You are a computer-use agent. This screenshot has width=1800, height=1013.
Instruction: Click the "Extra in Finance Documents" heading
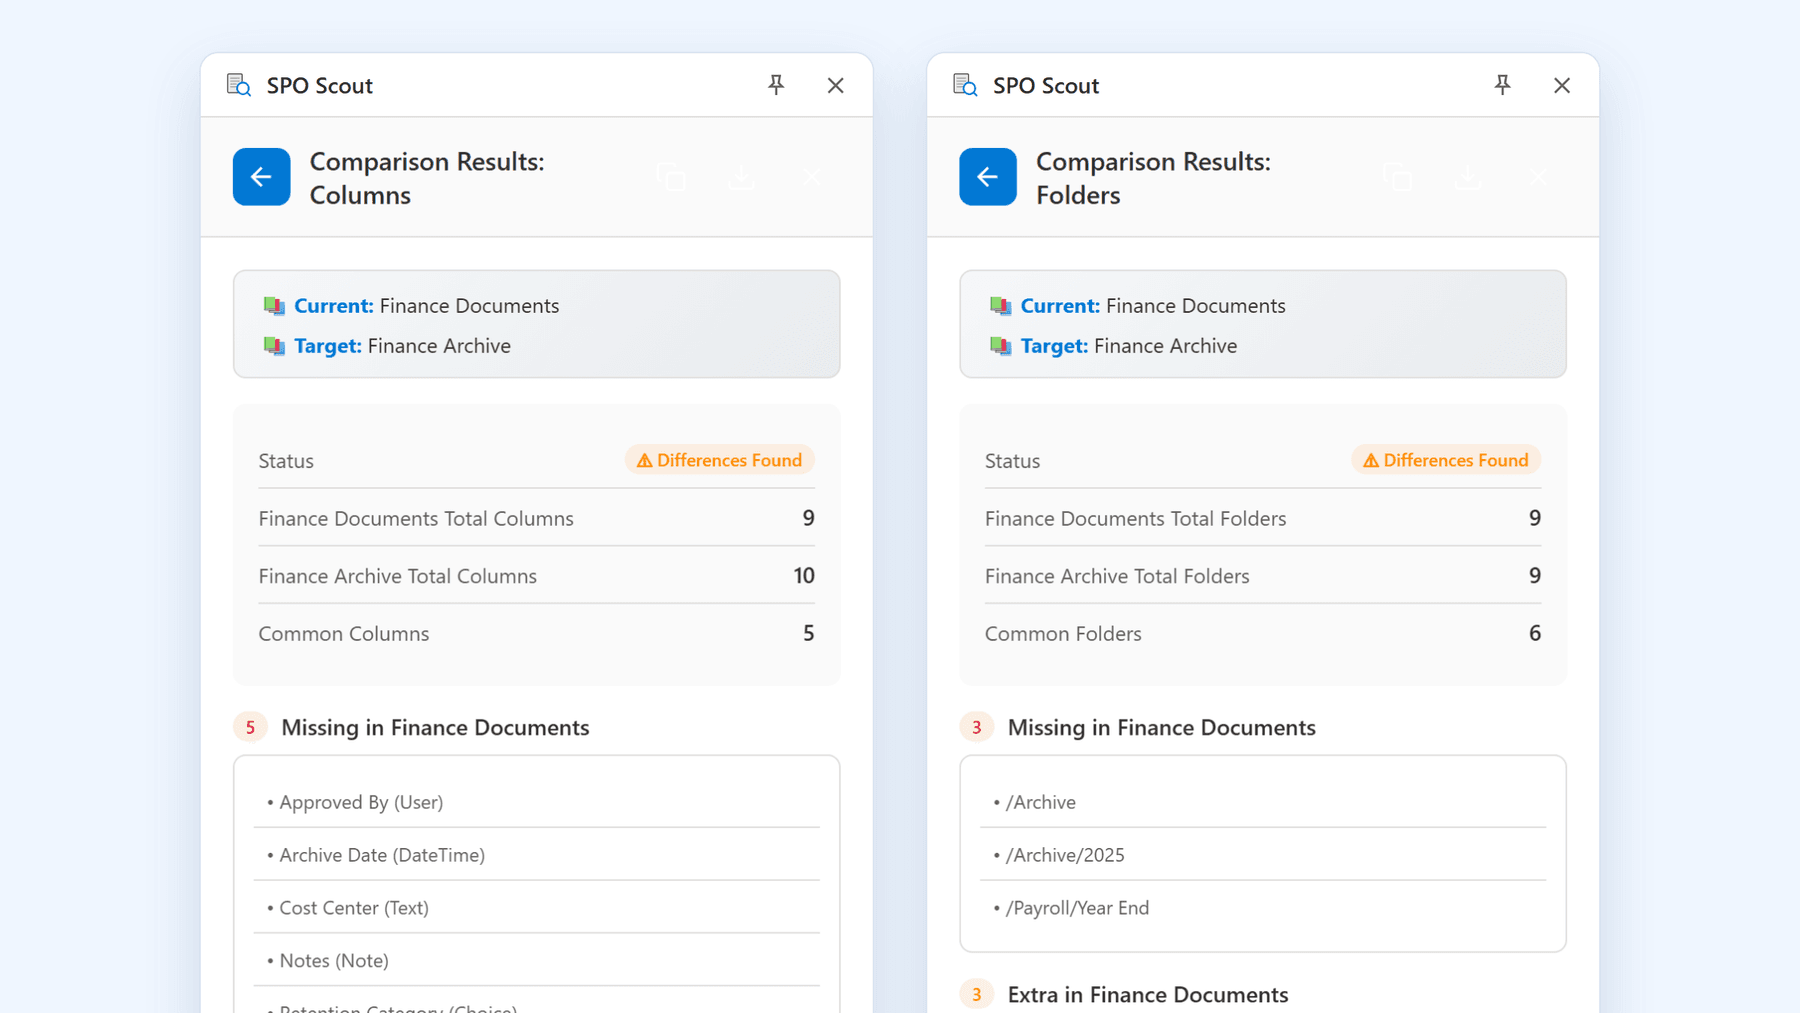point(1148,995)
